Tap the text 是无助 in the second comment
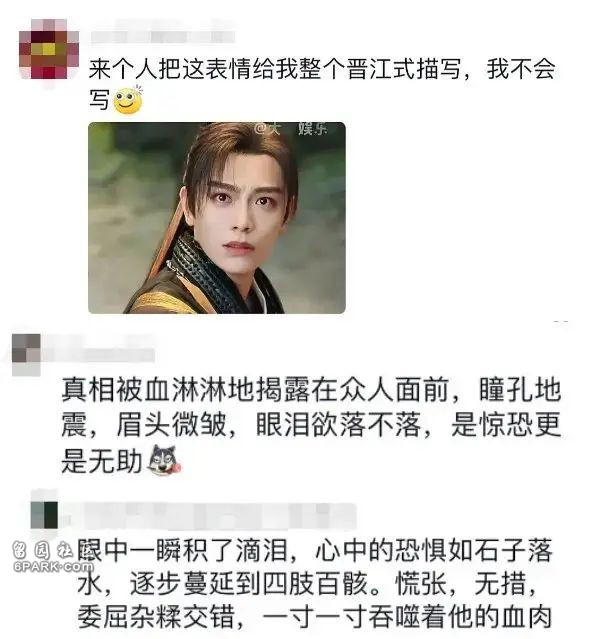This screenshot has height=639, width=600. (101, 461)
